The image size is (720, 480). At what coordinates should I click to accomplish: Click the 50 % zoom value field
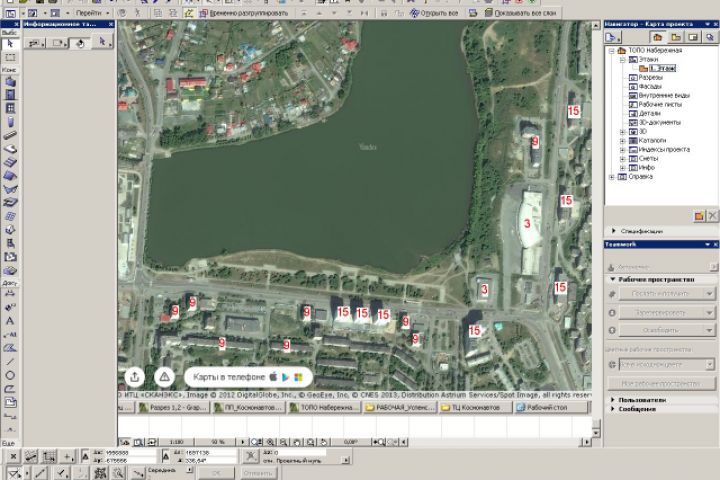pos(218,442)
